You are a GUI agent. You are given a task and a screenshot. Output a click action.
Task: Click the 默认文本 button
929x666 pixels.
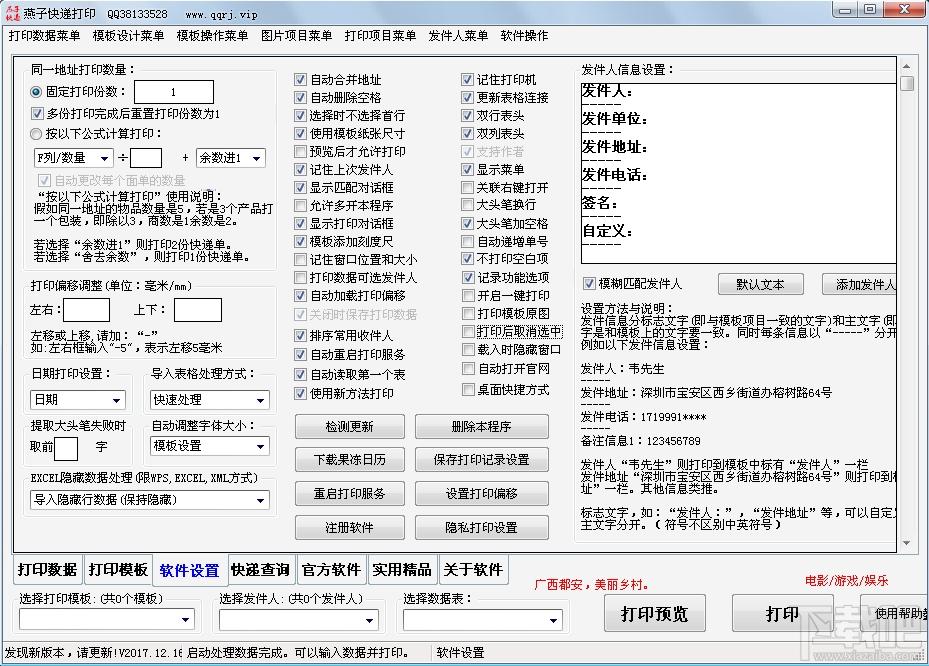761,284
